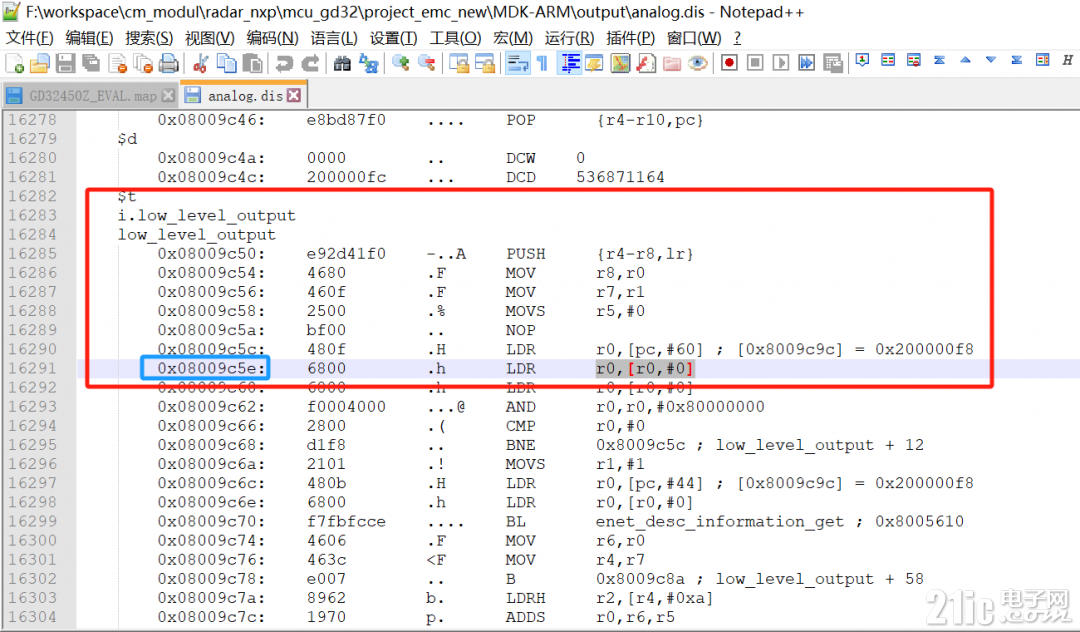The height and width of the screenshot is (632, 1080).
Task: Zoom in with magnifier plus icon
Action: 400,63
